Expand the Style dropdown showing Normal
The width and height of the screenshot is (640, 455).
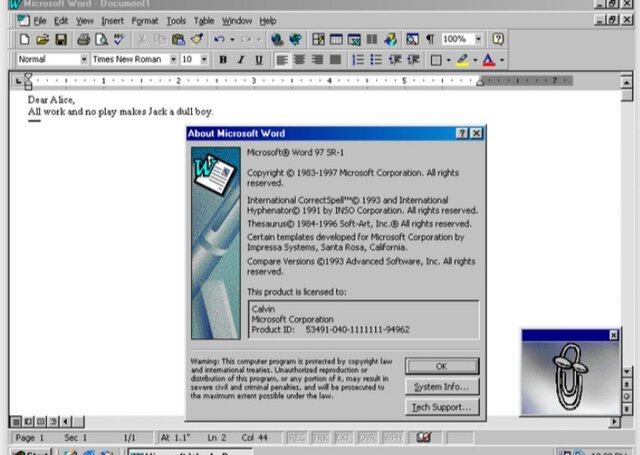pos(84,60)
